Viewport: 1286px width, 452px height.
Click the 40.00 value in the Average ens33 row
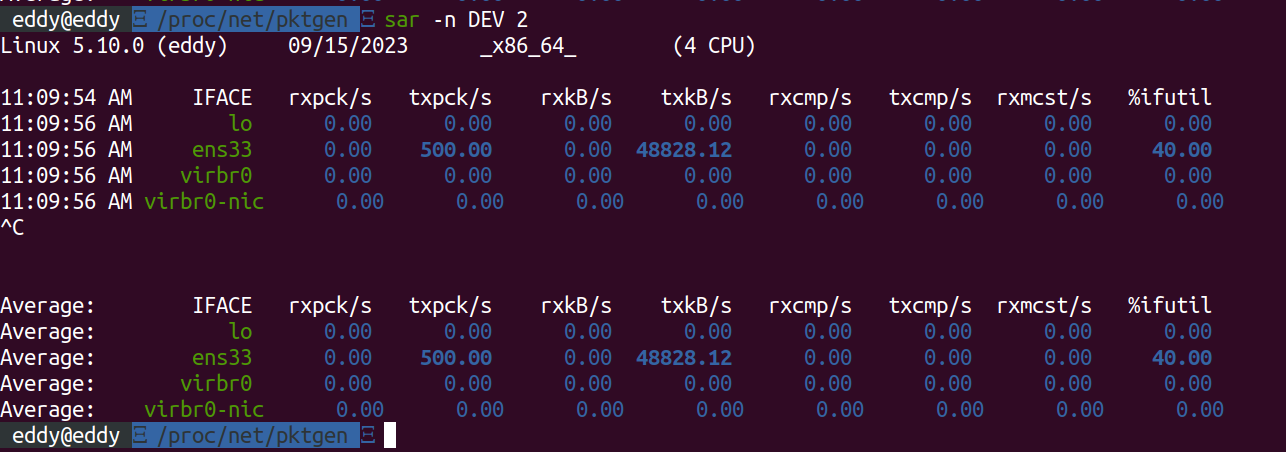tap(1181, 358)
